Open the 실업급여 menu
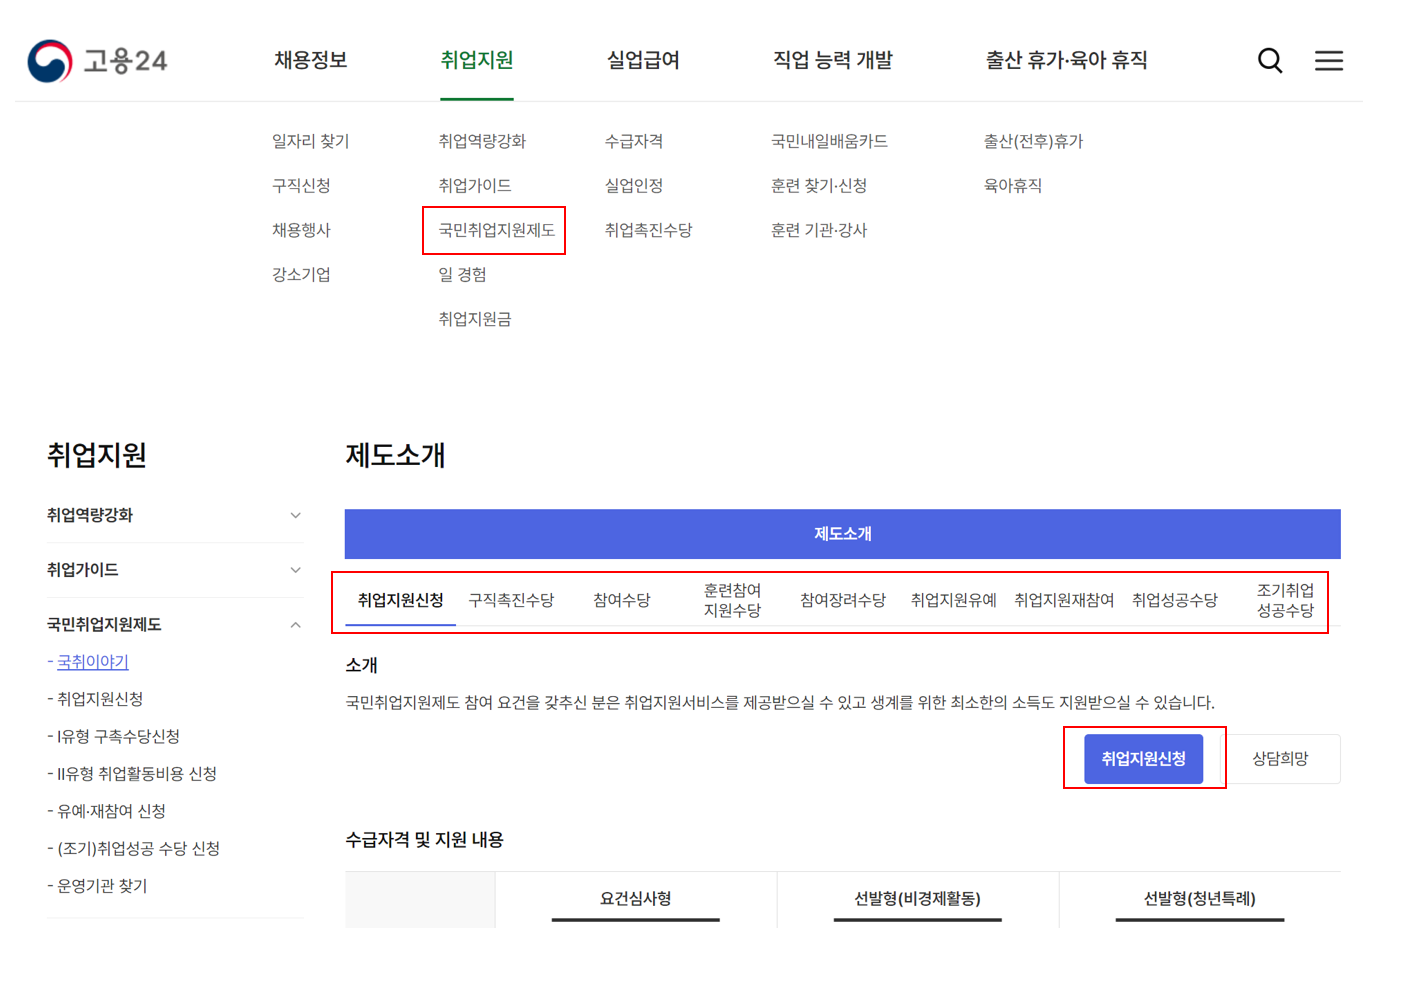This screenshot has width=1416, height=1005. tap(643, 60)
